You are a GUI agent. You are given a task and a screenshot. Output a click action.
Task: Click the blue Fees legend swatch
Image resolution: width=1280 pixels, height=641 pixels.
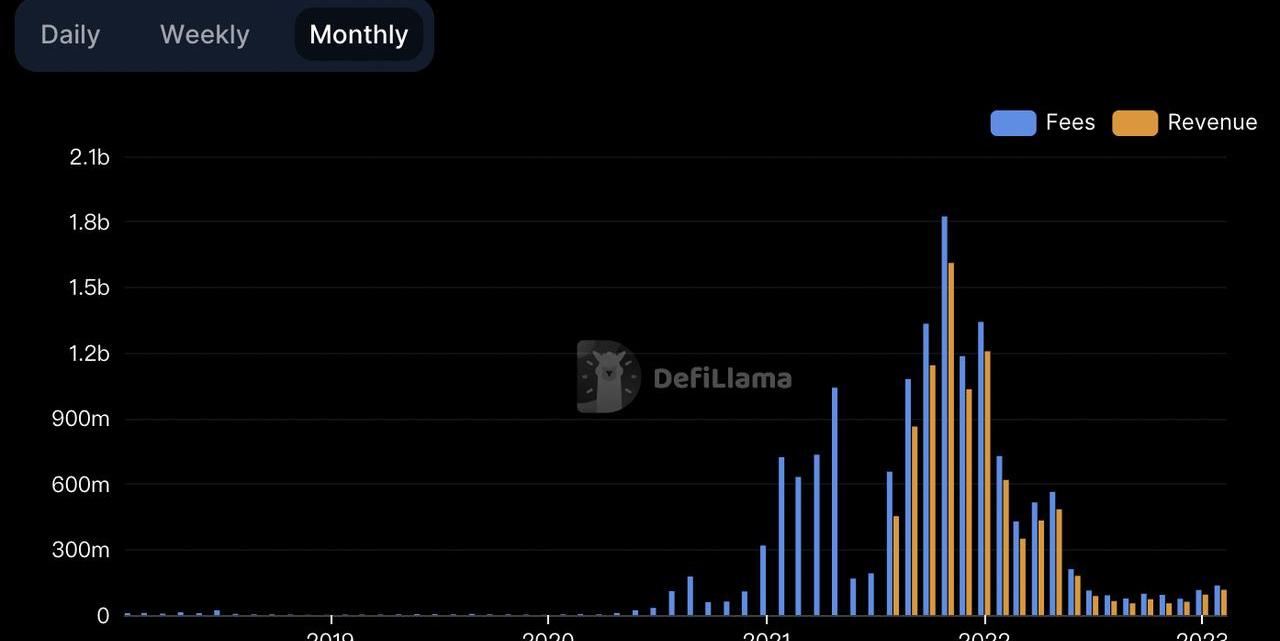(1012, 123)
